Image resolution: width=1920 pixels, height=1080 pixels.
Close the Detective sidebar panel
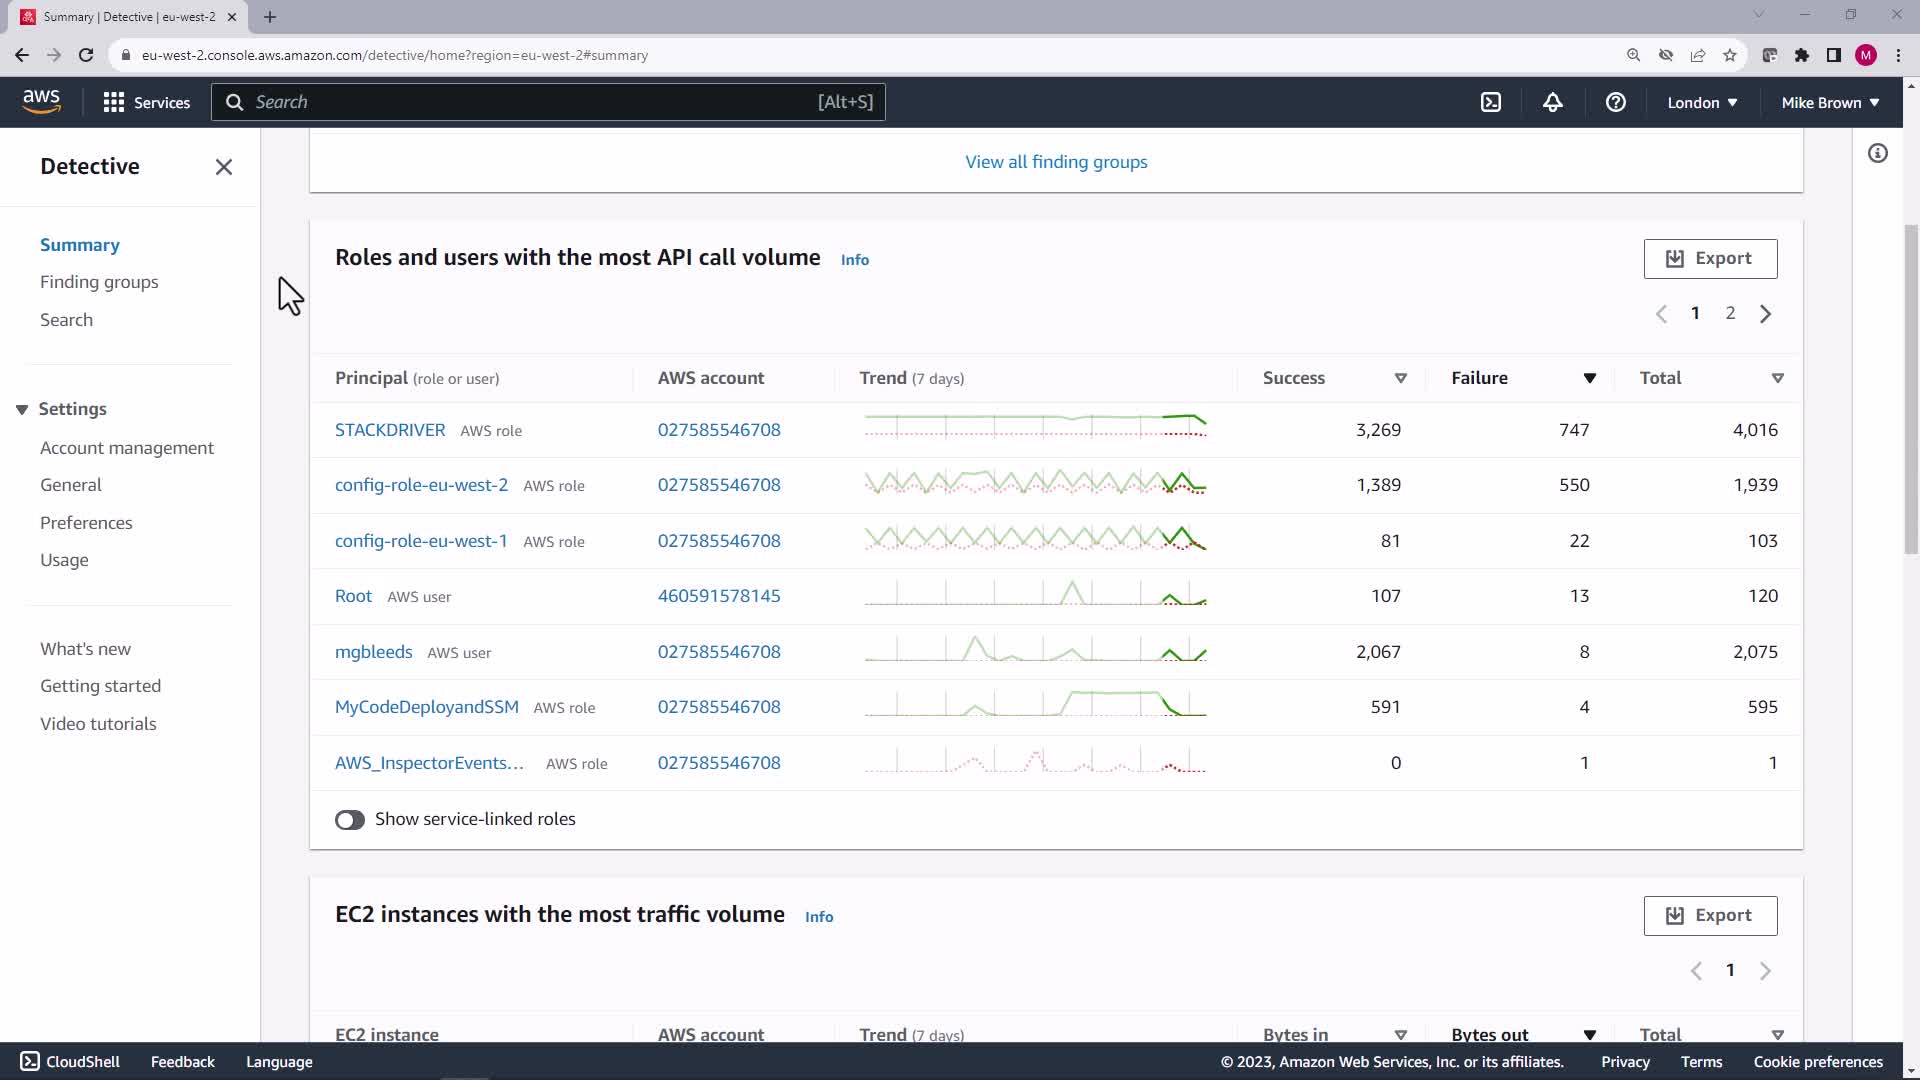(224, 167)
